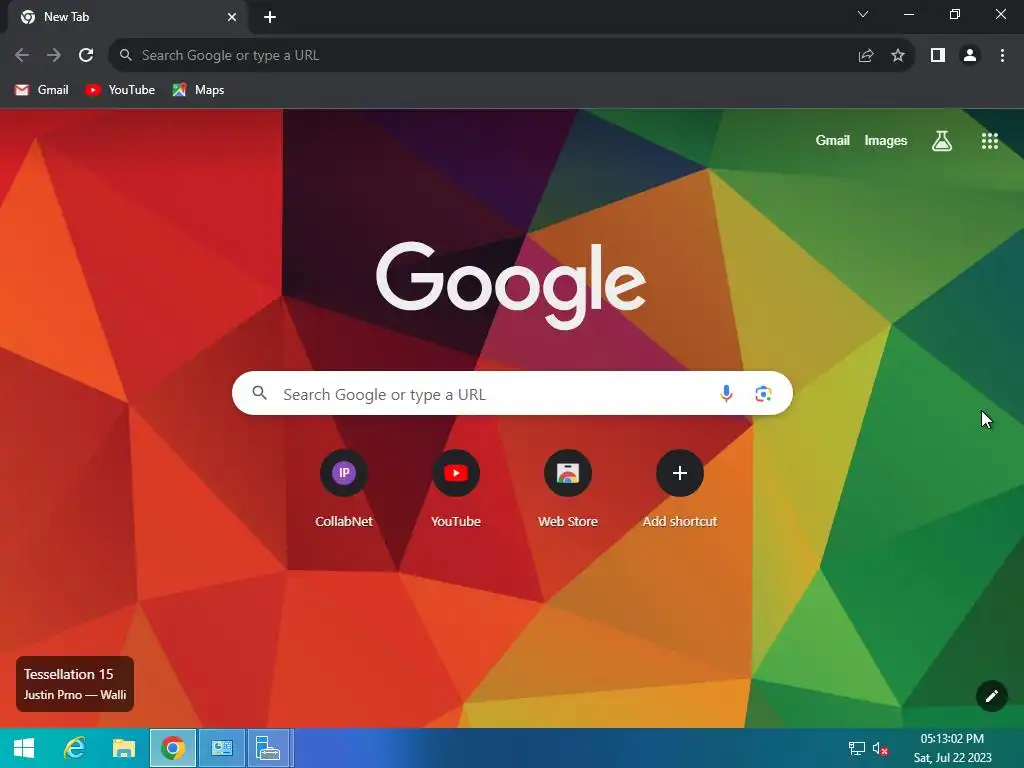The height and width of the screenshot is (768, 1024).
Task: Open the profile avatar menu
Action: click(970, 56)
